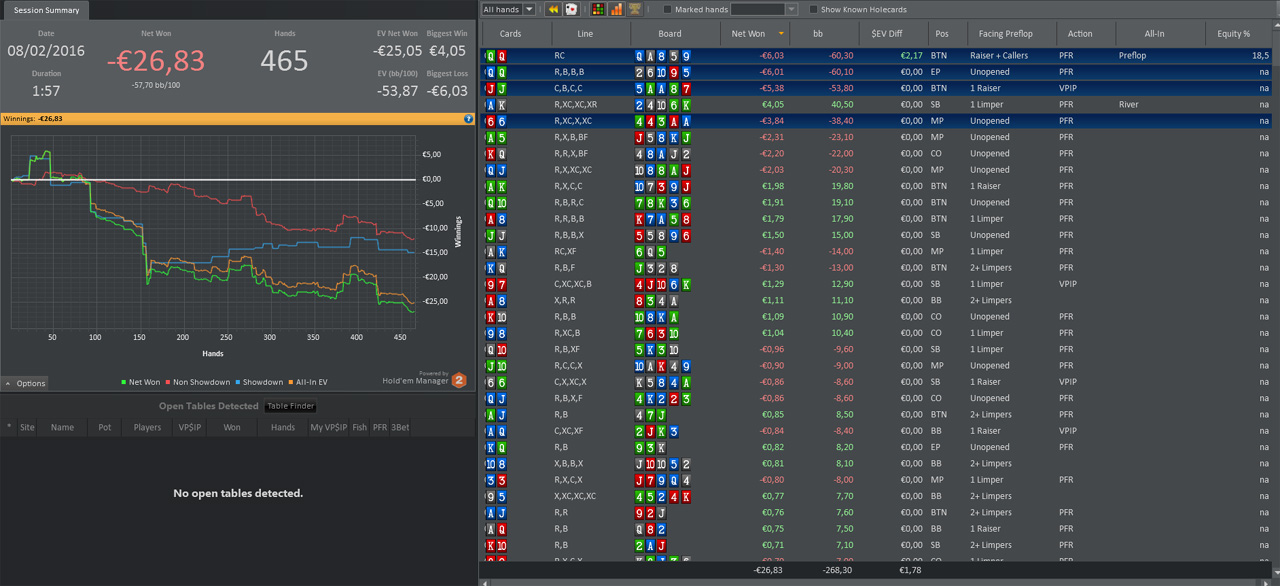Viewport: 1280px width, 586px height.
Task: Click the 'Raiser + Callers' cell
Action: 999,56
